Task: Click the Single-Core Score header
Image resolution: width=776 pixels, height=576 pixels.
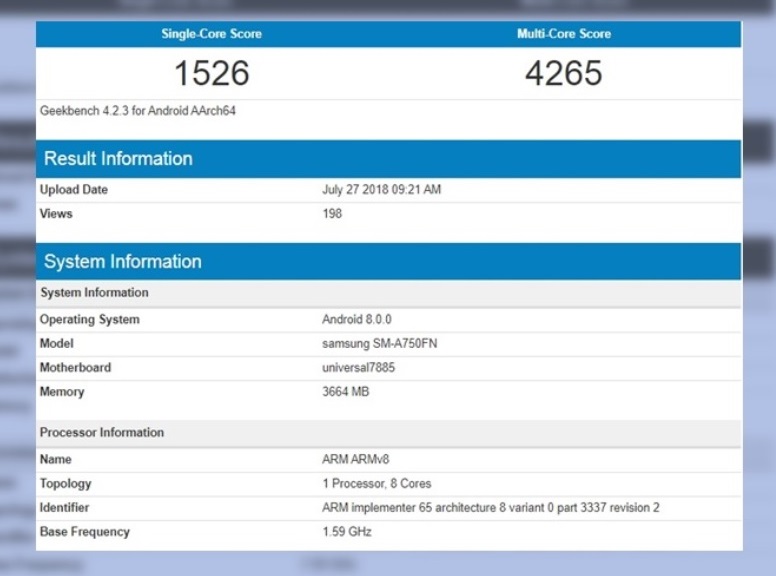Action: [211, 34]
